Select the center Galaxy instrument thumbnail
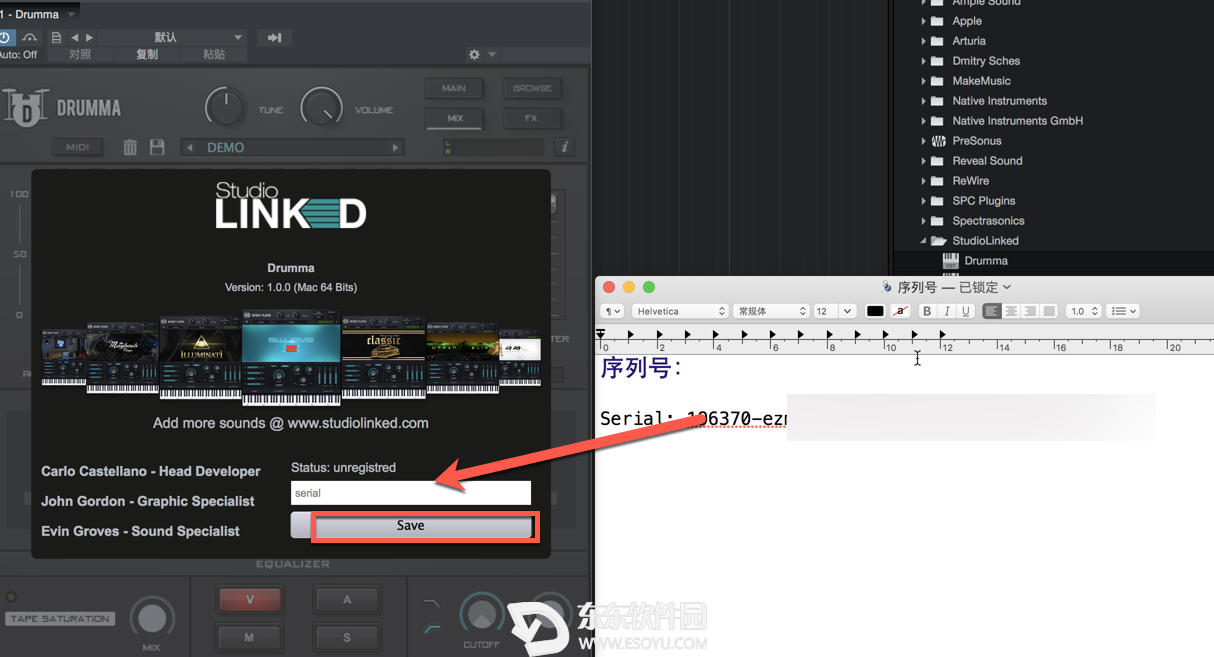 [291, 359]
